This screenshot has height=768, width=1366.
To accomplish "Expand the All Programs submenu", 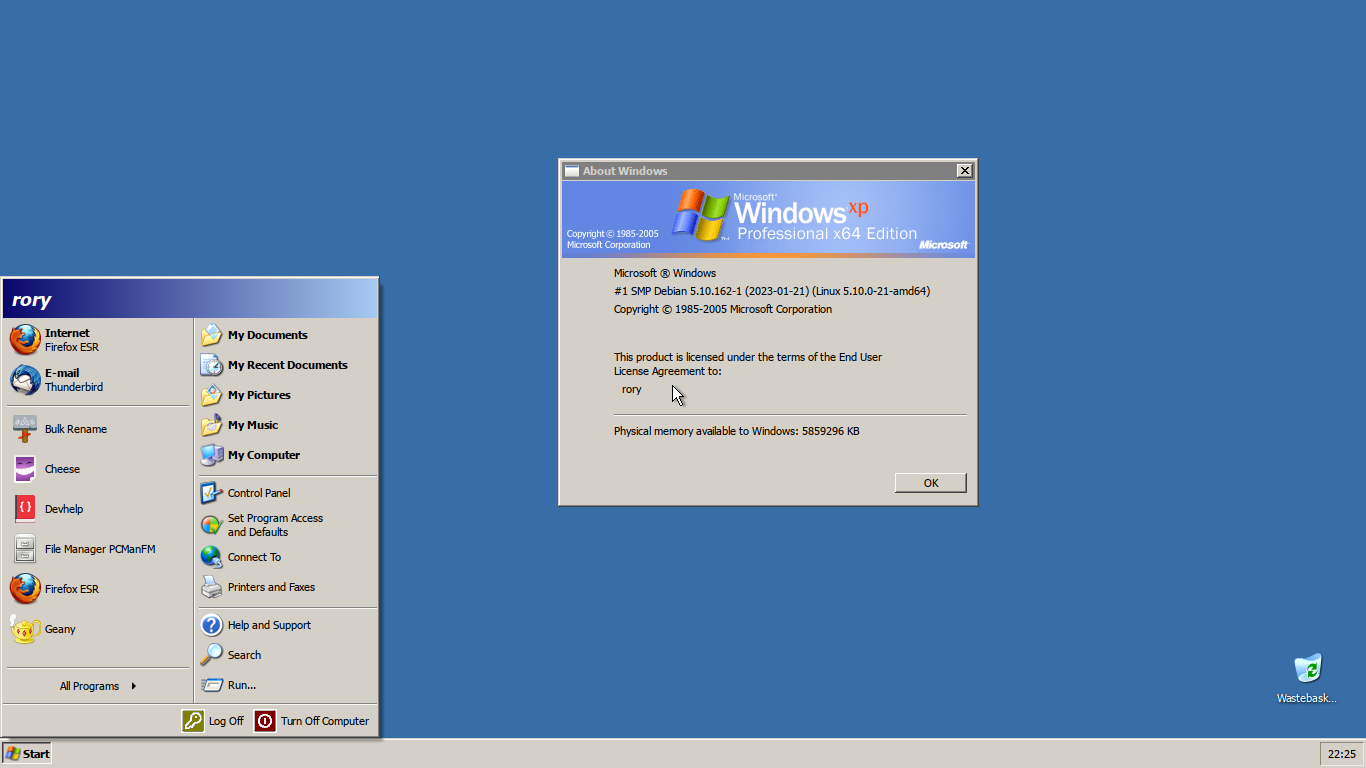I will [x=98, y=686].
